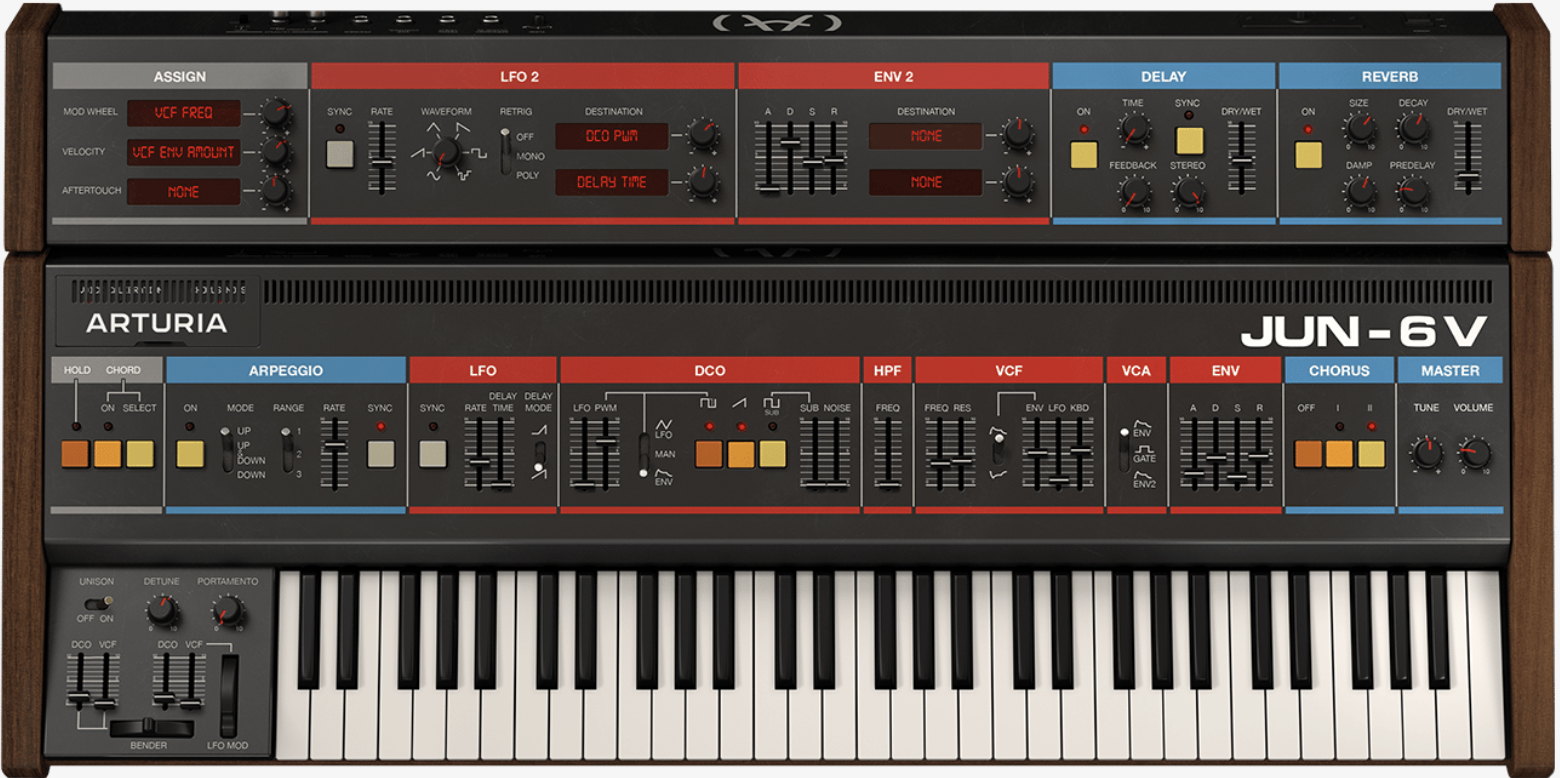Toggle the Unison off/on switch
The width and height of the screenshot is (1560, 778).
click(96, 602)
